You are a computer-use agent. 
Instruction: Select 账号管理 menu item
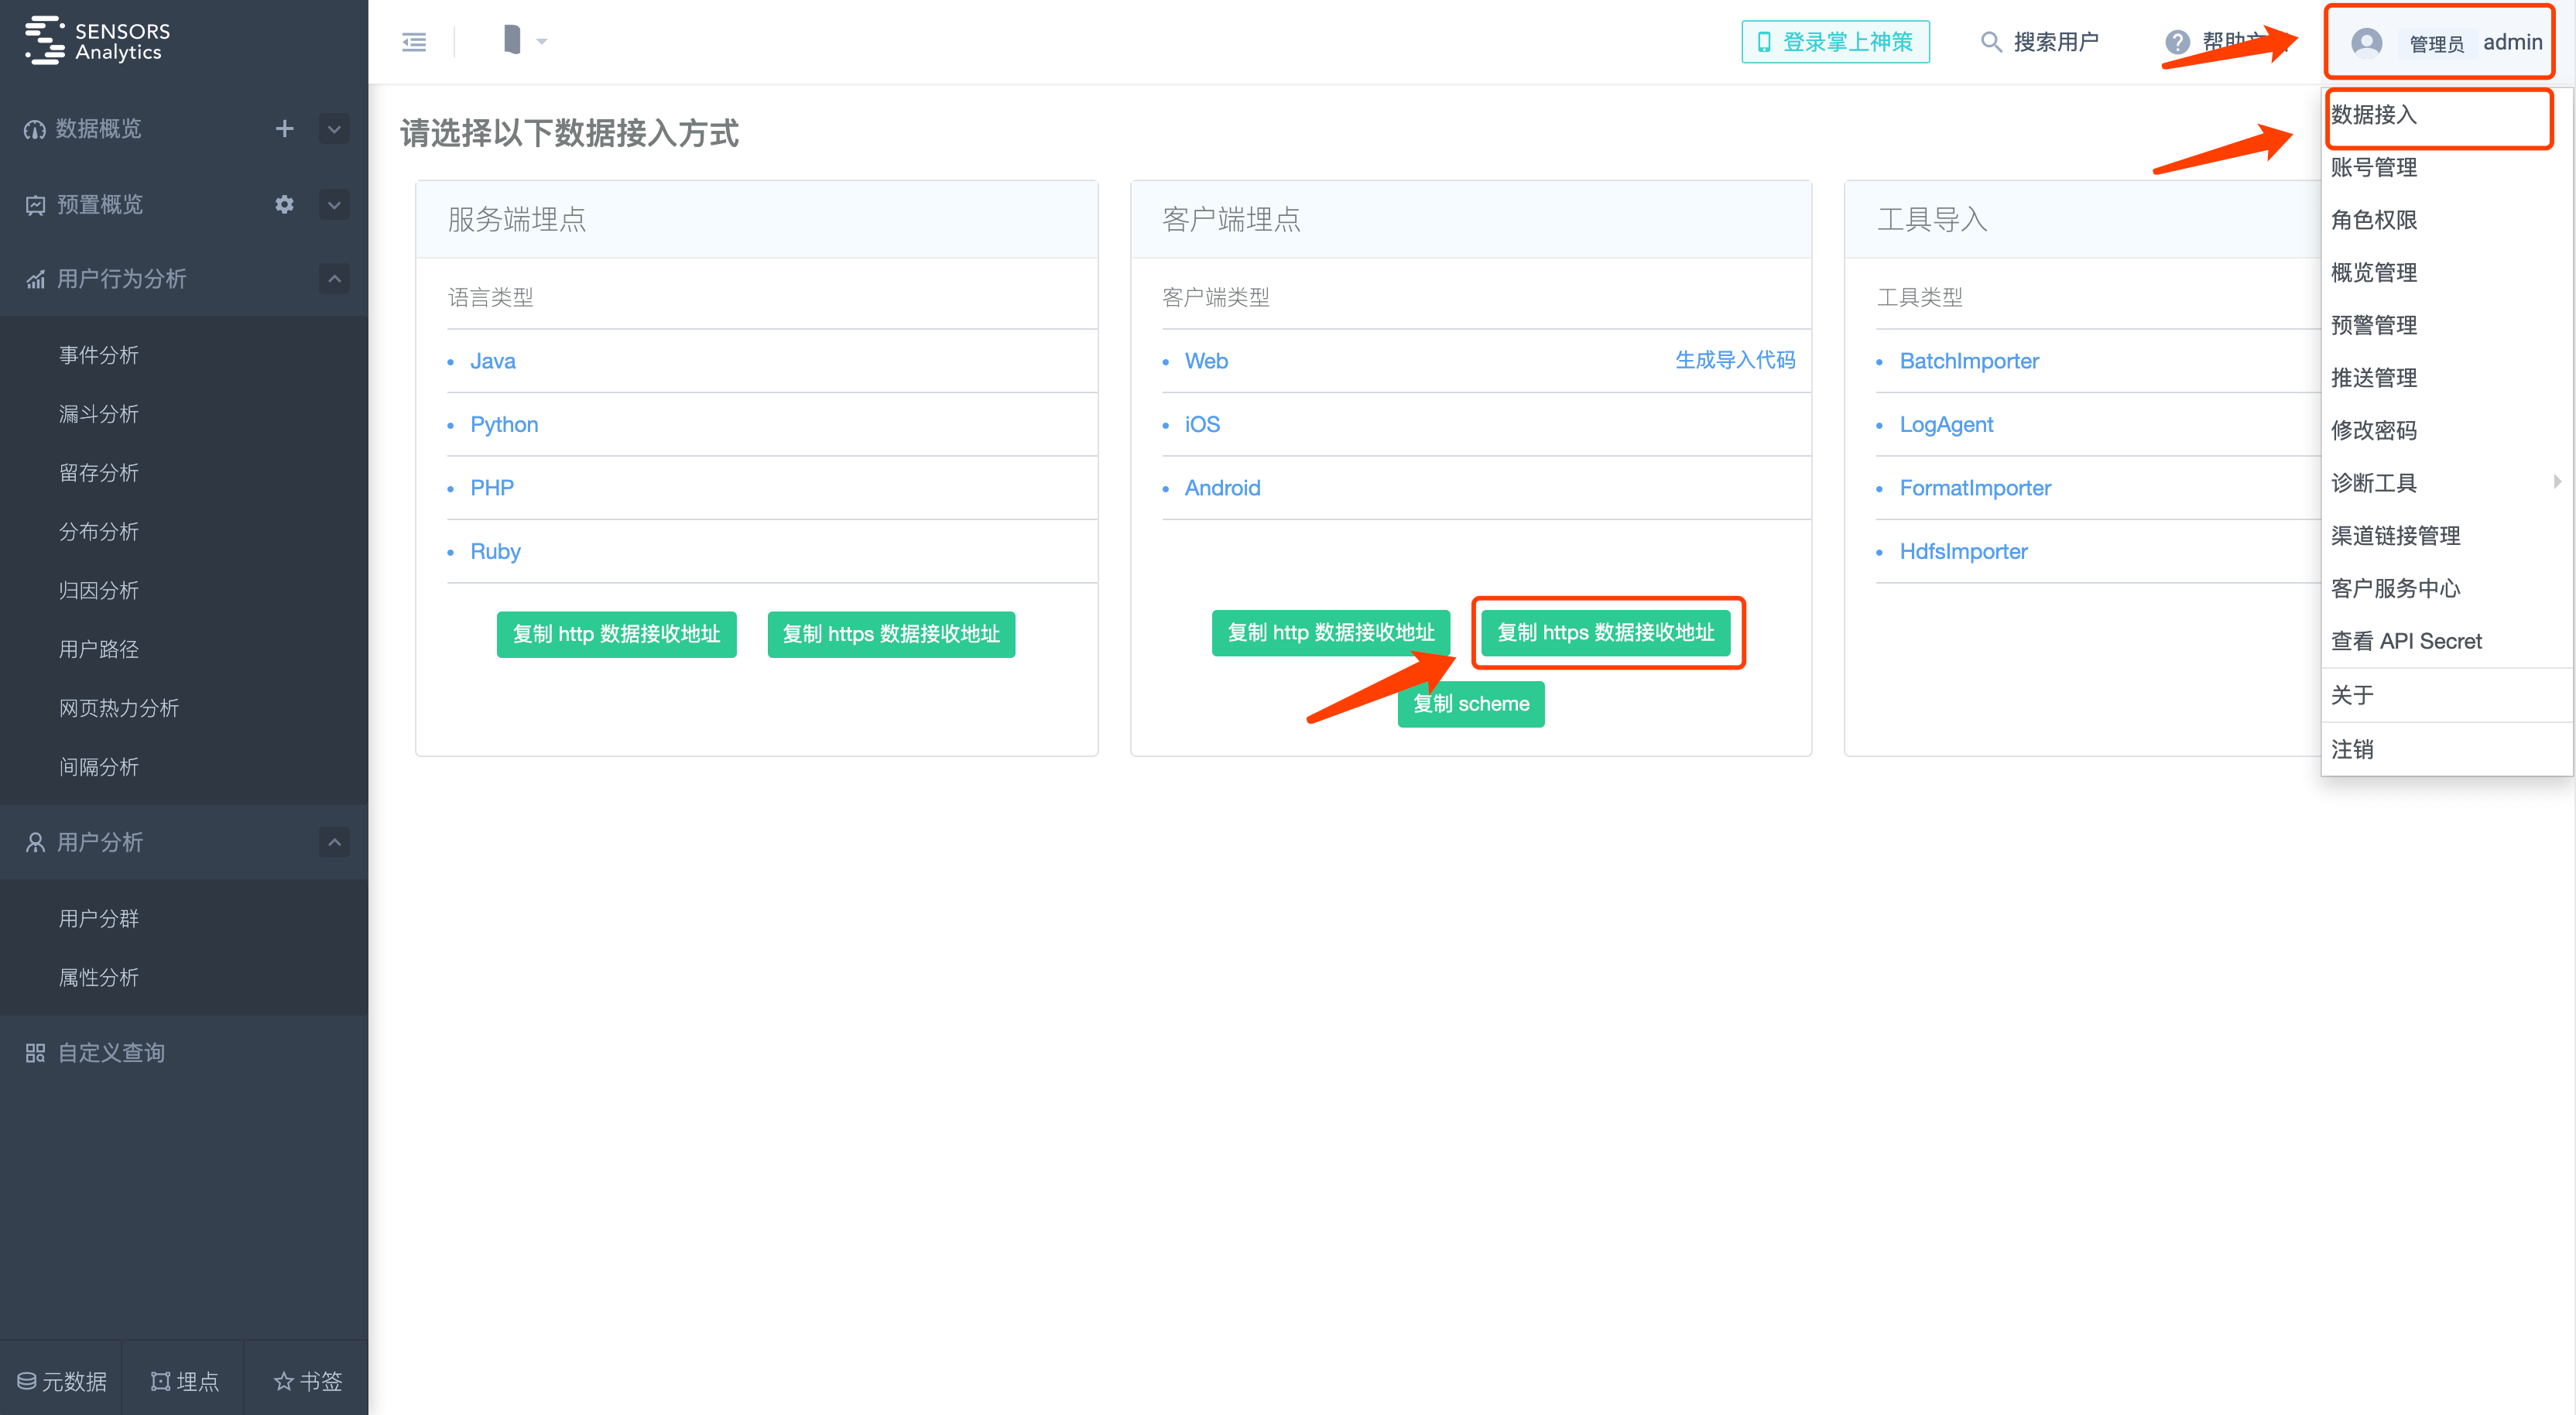[2373, 168]
